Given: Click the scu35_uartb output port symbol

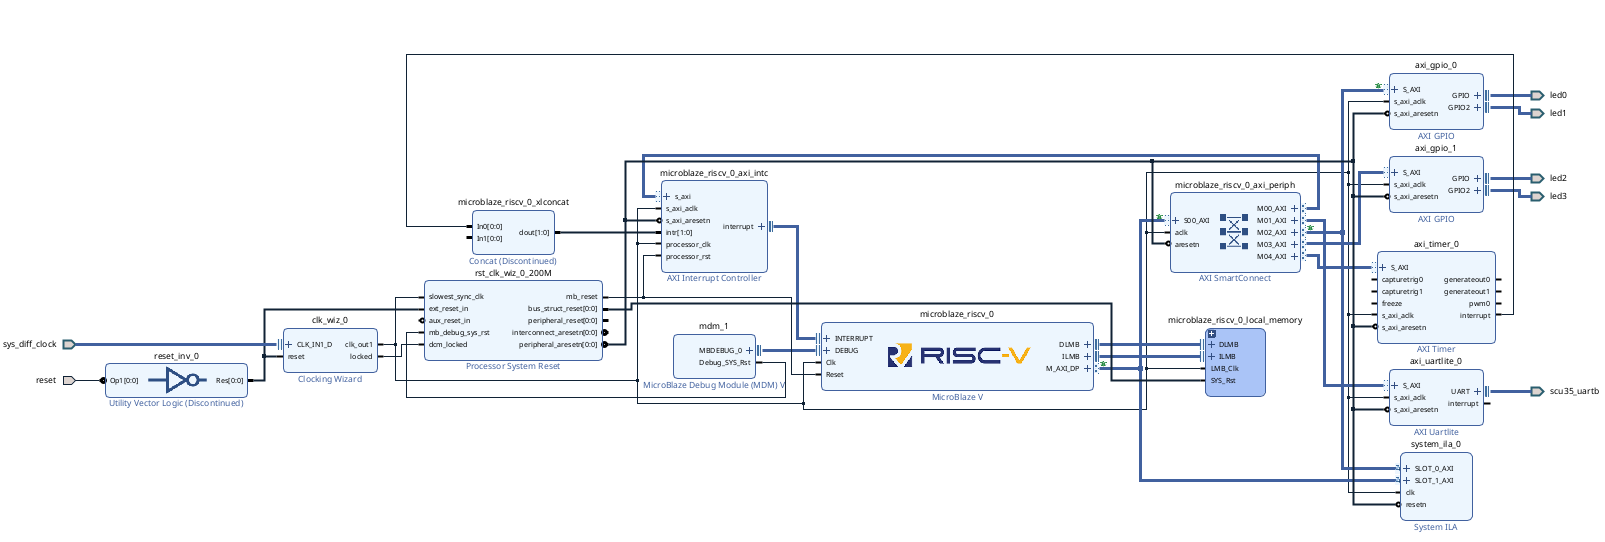Looking at the screenshot, I should tap(1537, 391).
